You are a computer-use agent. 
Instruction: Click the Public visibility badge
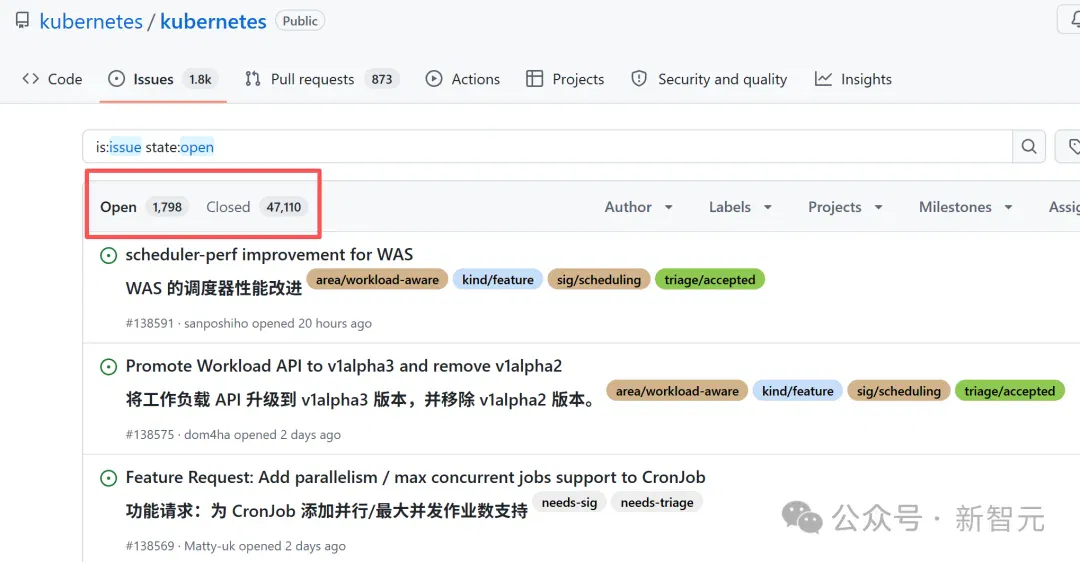[300, 21]
